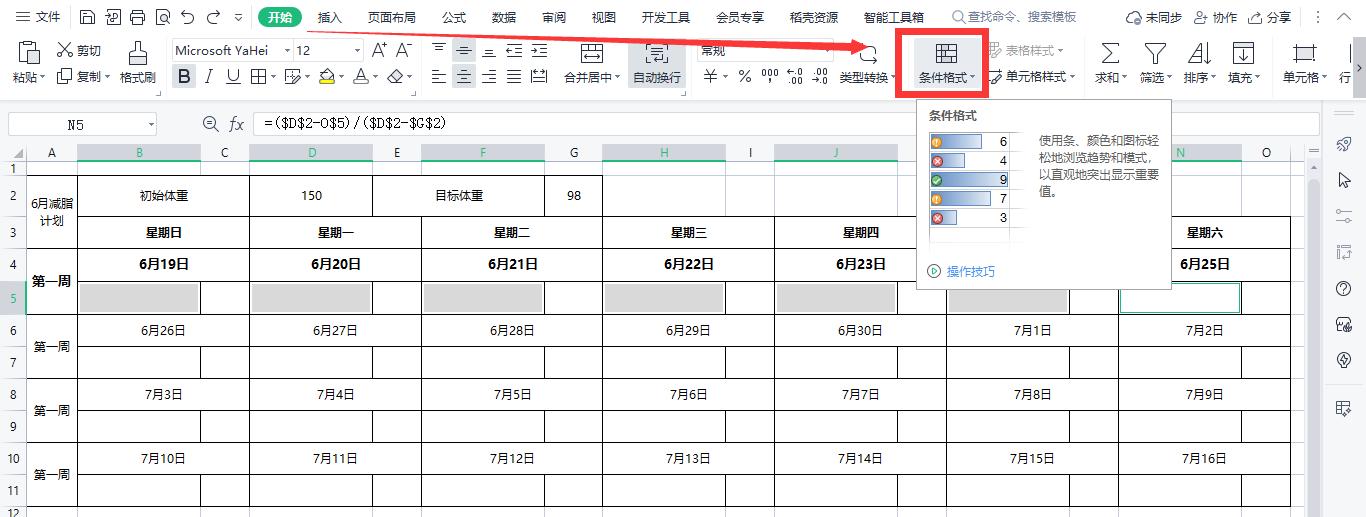Switch to the 页面布局 Page Layout tab
Image resolution: width=1366 pixels, height=517 pixels.
(x=391, y=18)
